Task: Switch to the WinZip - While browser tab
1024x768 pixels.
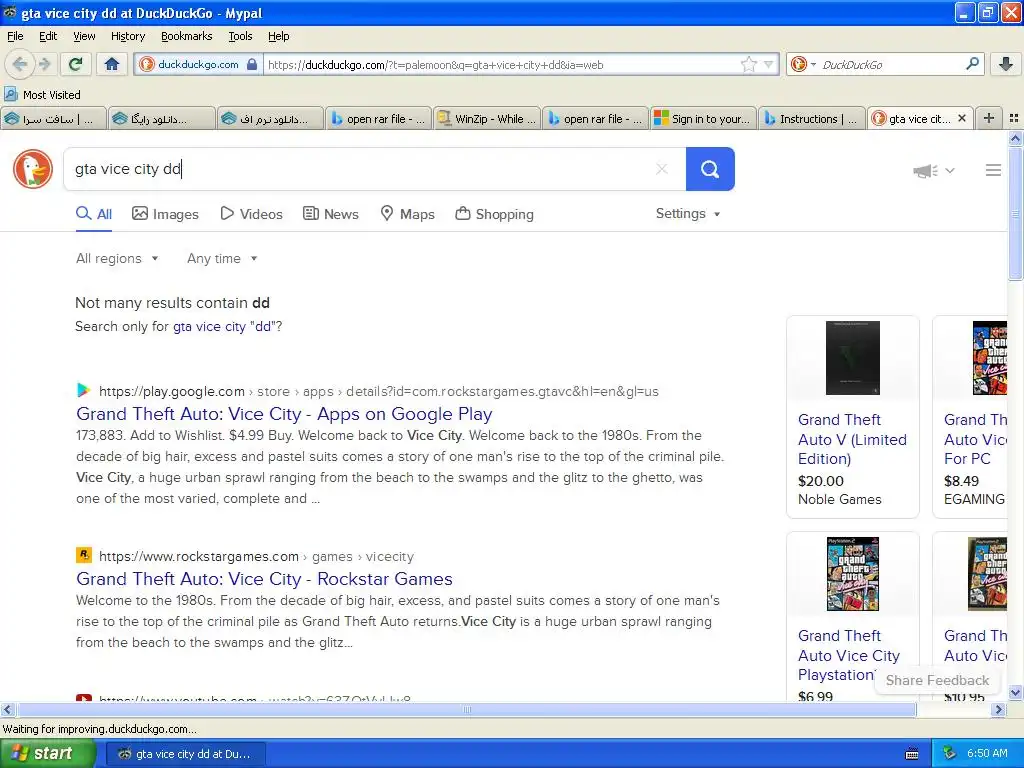Action: (487, 118)
